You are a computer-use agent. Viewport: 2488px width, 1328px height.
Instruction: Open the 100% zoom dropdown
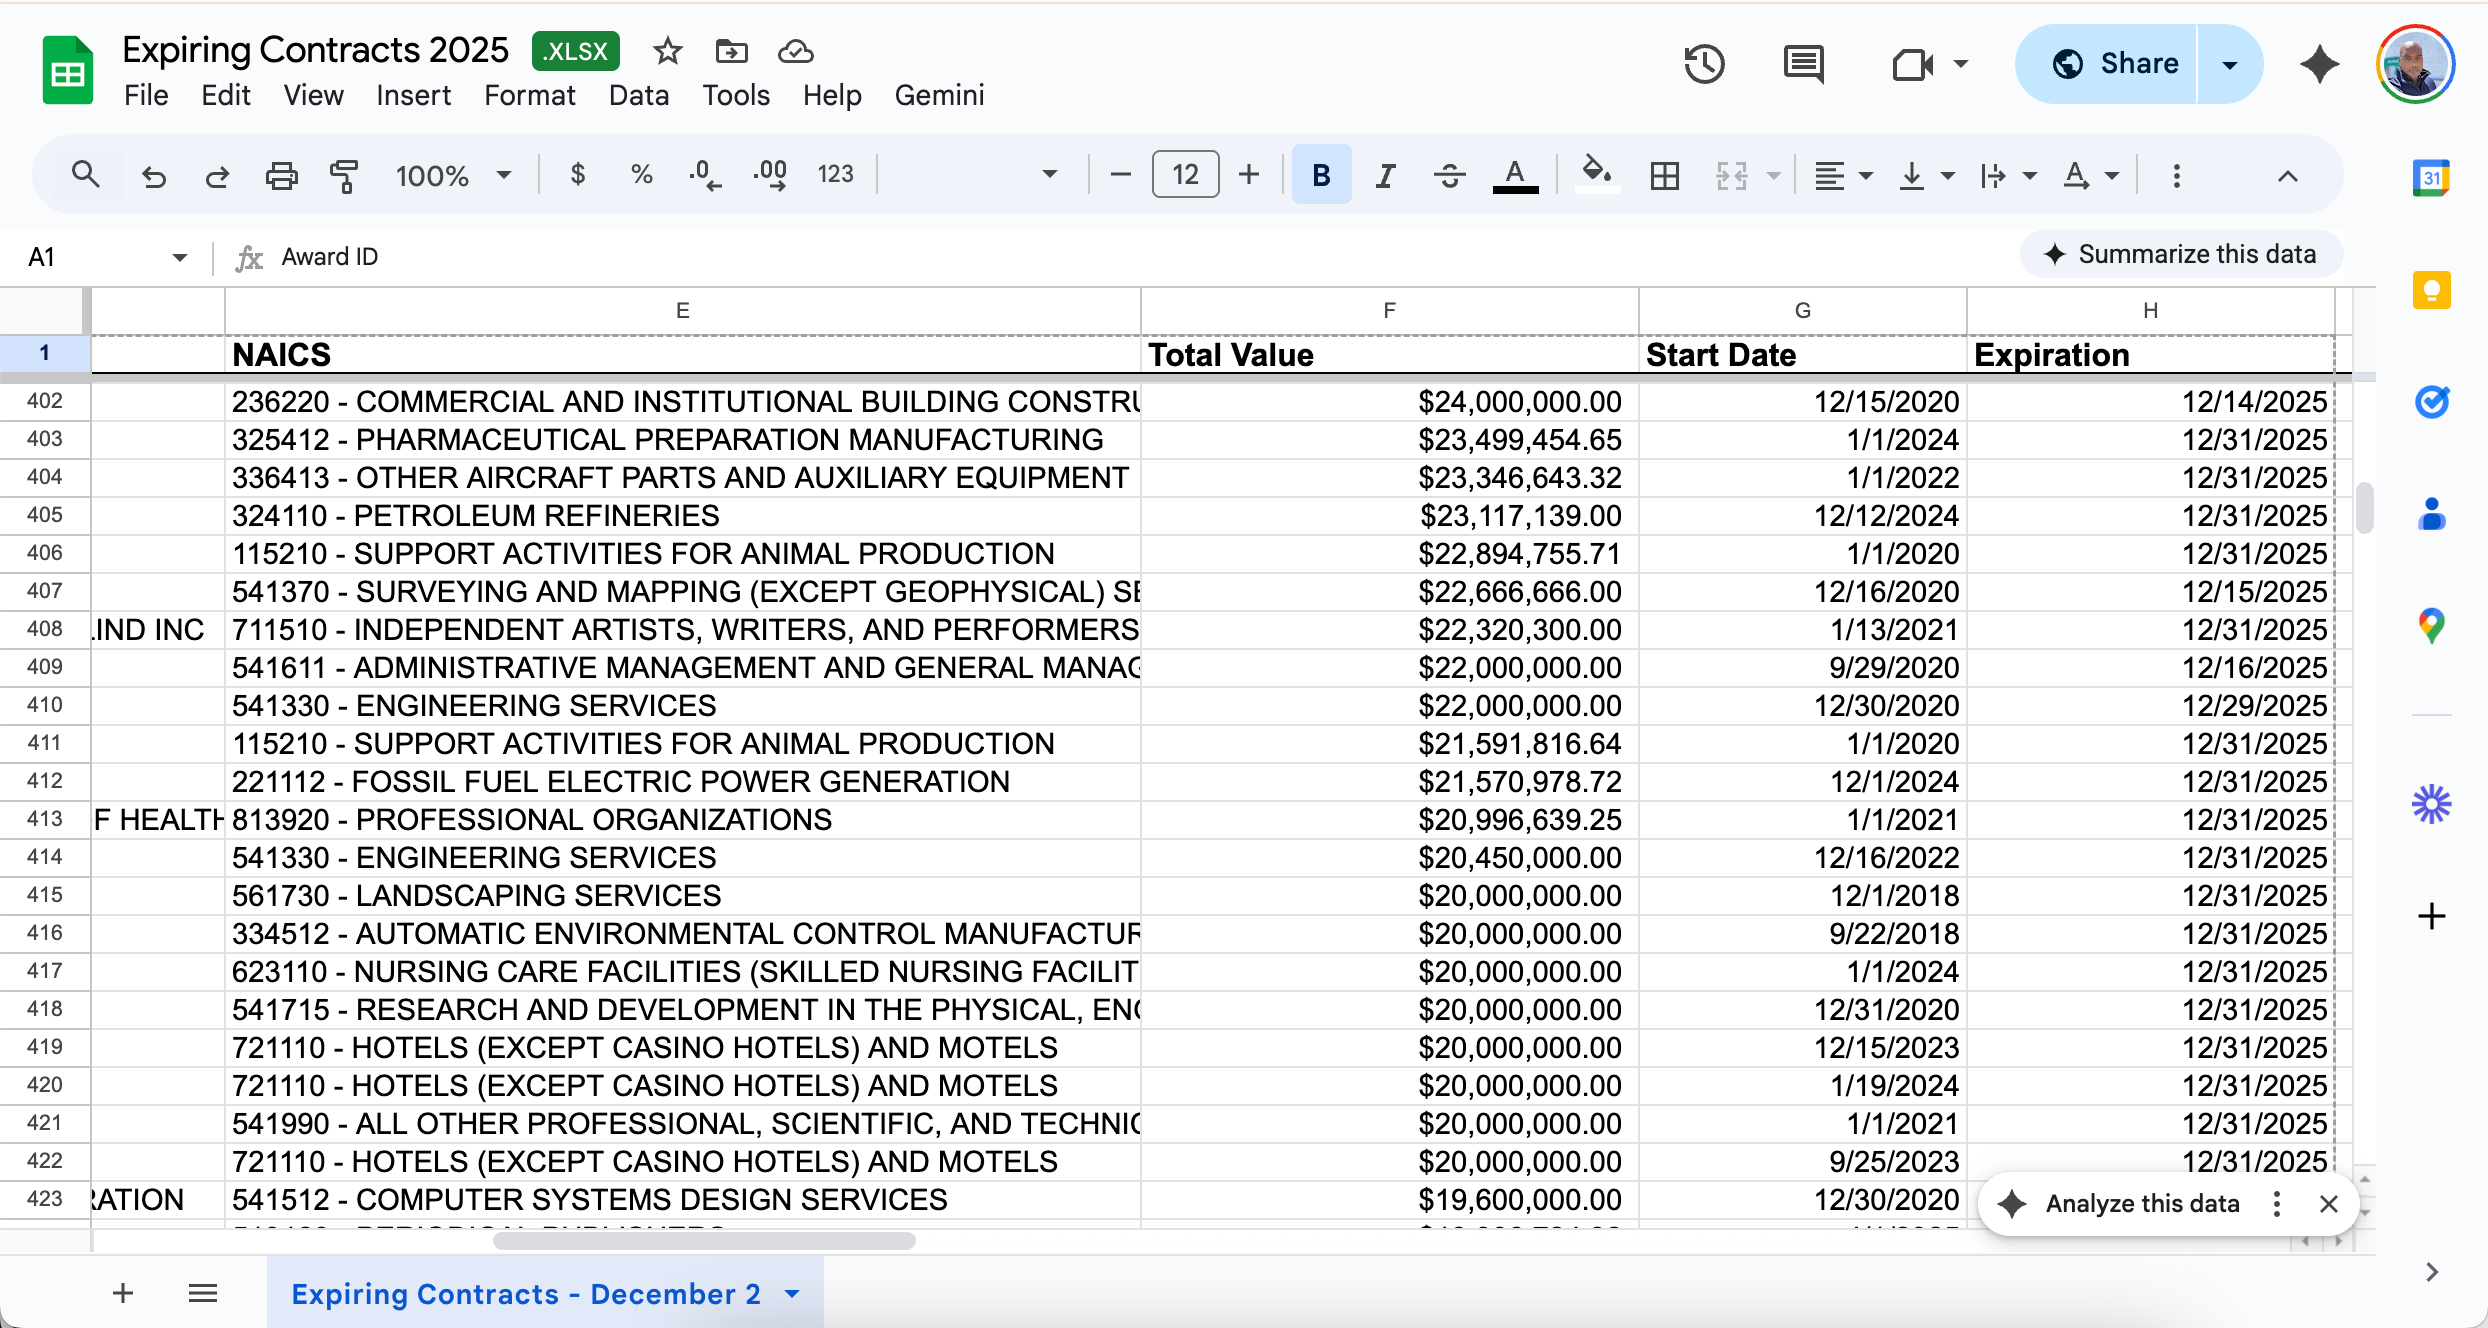click(453, 176)
